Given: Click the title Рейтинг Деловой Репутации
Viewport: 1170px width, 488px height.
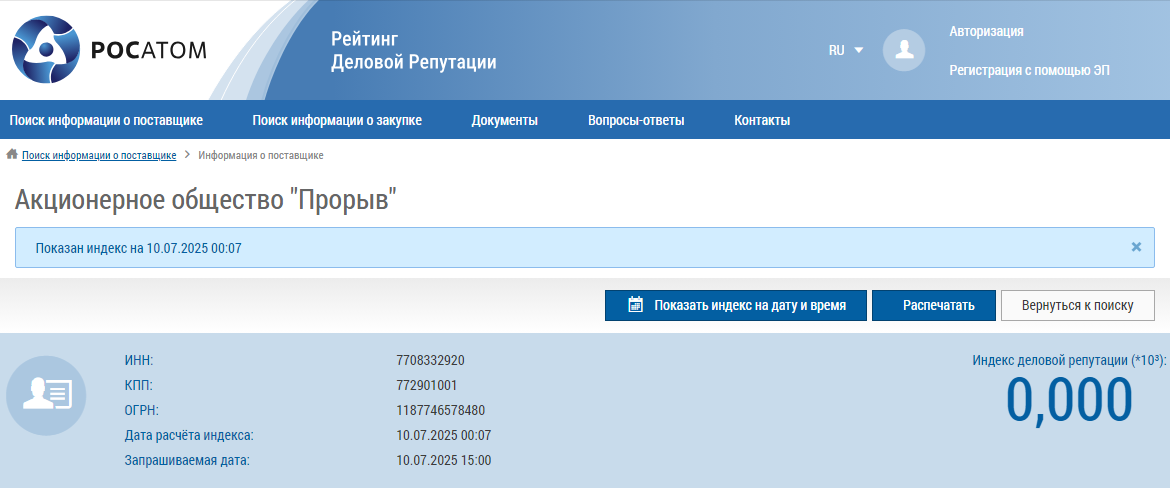Looking at the screenshot, I should click(414, 50).
